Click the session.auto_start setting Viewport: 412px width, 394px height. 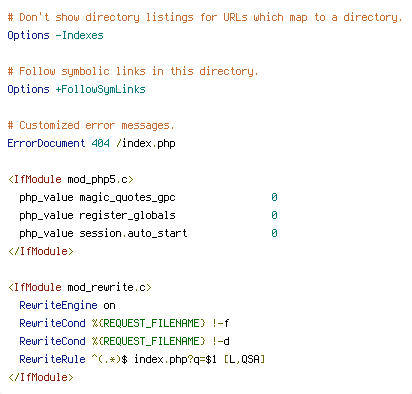(x=133, y=233)
